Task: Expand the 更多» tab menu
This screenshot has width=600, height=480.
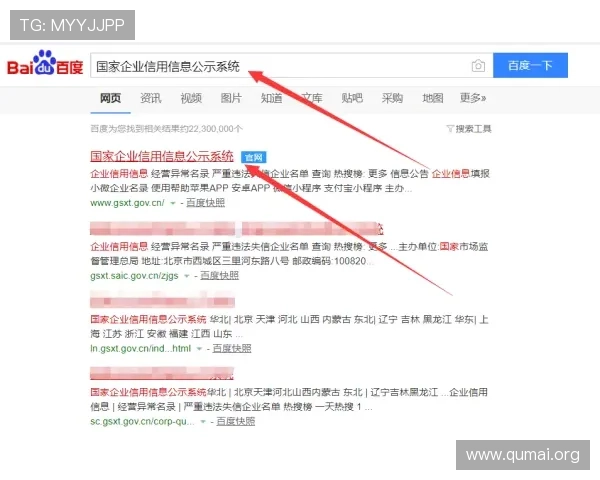Action: 473,98
